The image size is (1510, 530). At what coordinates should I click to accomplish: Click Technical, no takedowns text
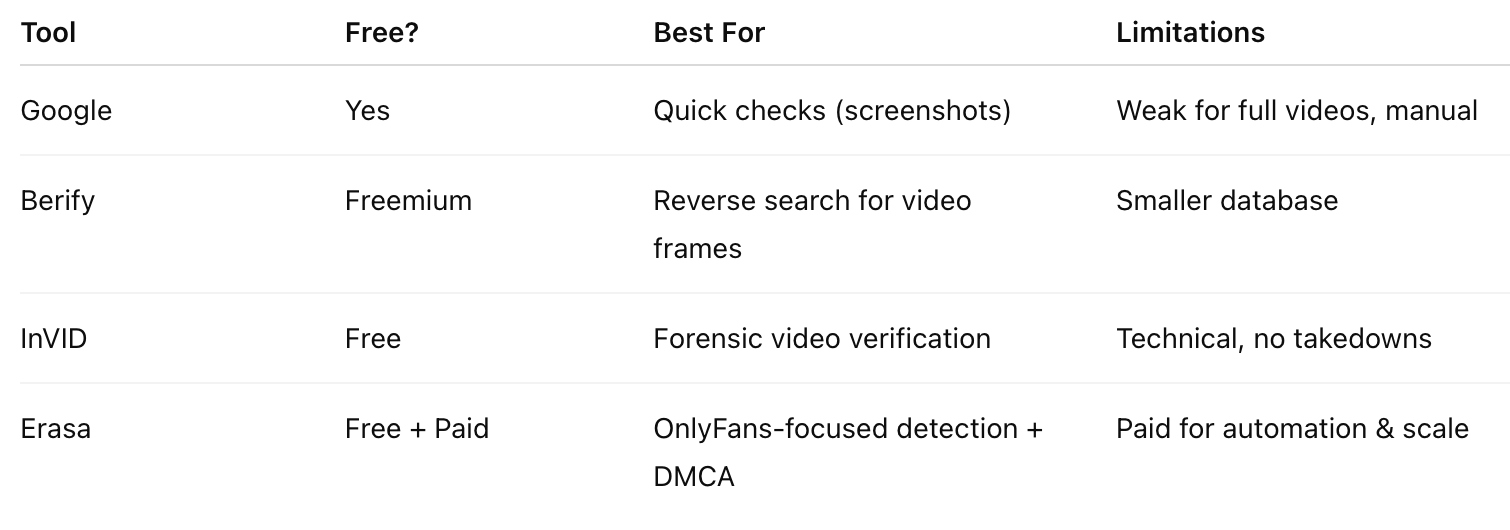[x=1274, y=339]
